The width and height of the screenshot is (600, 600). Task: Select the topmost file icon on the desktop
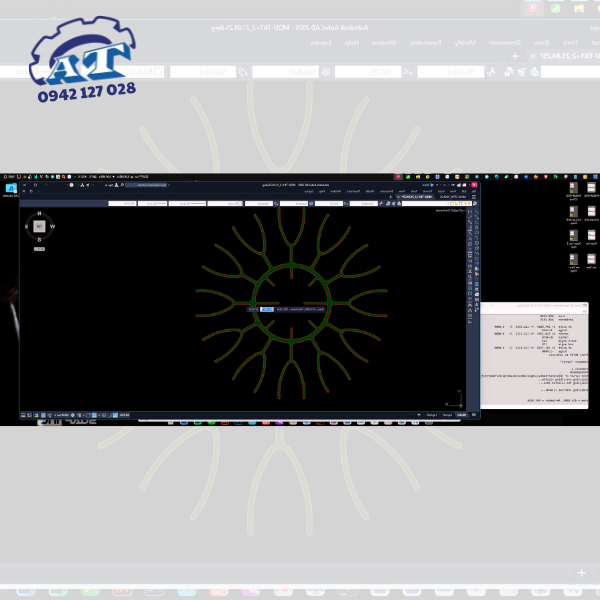click(x=574, y=189)
